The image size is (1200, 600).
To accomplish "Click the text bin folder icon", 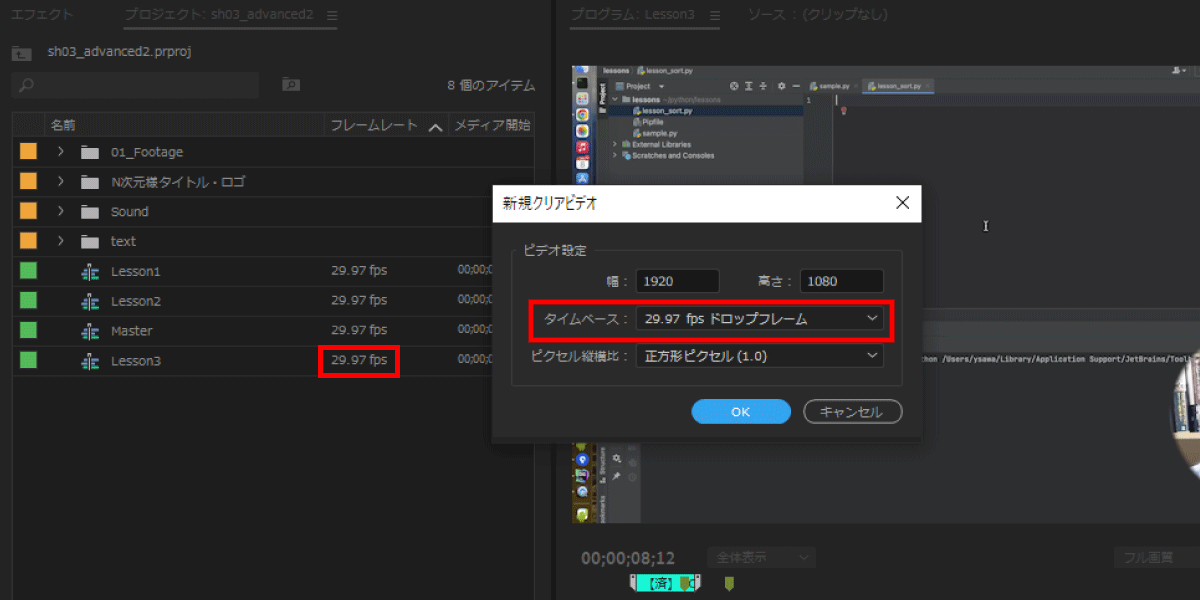I will (90, 242).
